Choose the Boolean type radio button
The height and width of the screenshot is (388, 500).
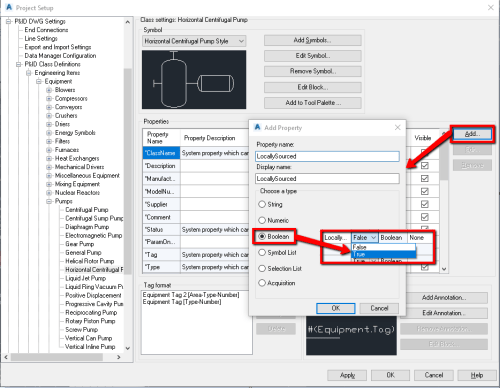[x=262, y=236]
